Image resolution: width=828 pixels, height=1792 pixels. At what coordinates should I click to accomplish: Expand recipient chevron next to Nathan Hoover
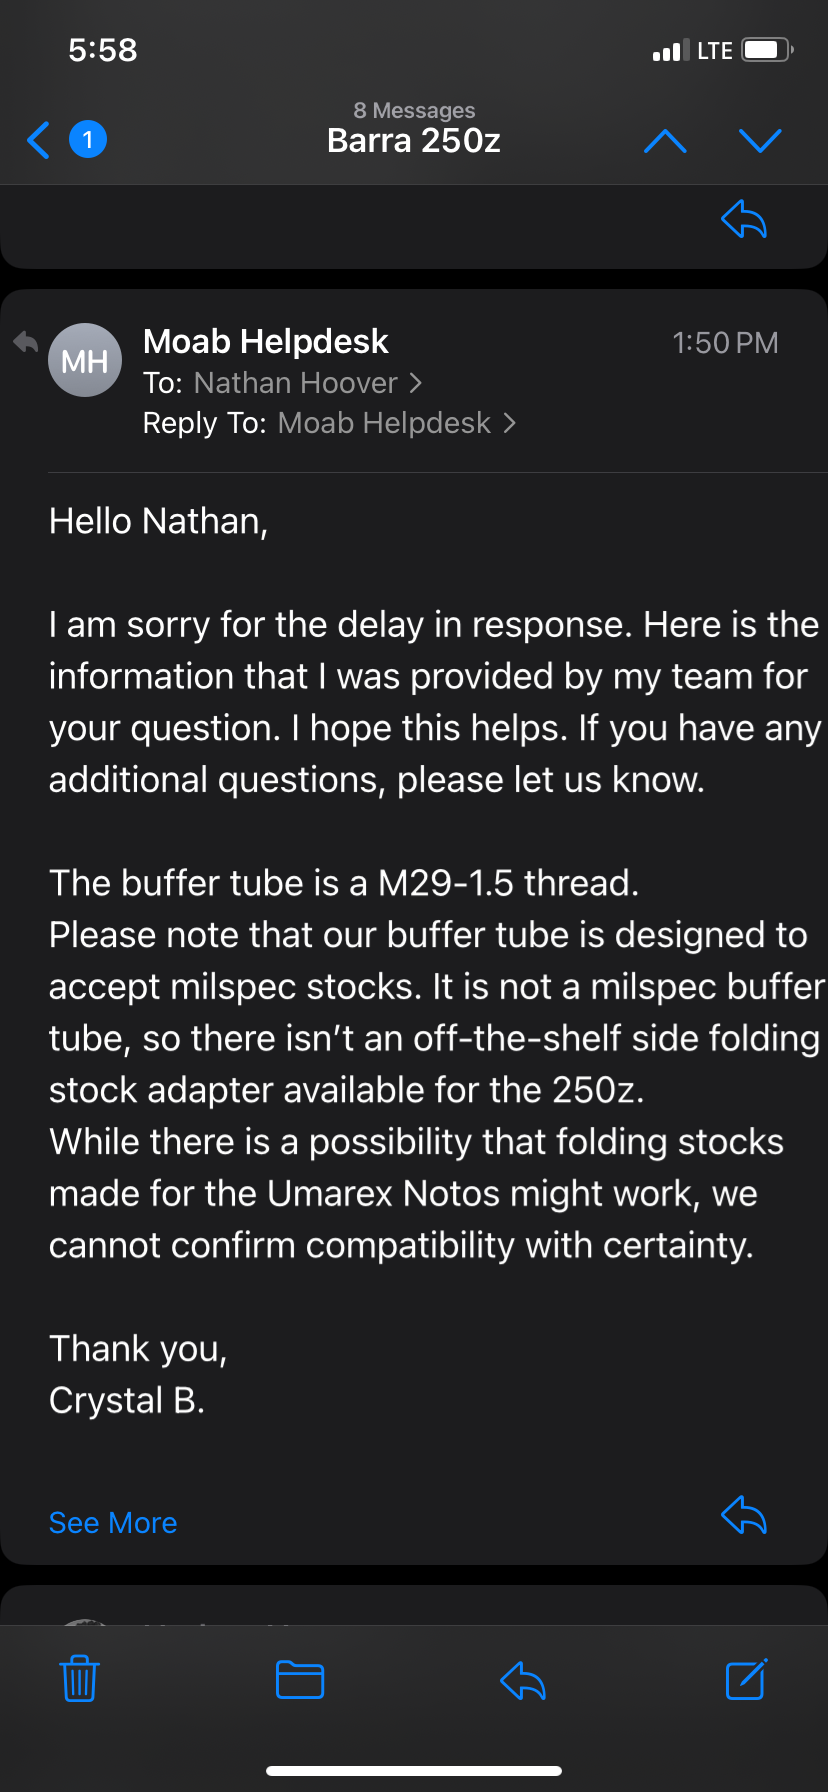pyautogui.click(x=416, y=383)
